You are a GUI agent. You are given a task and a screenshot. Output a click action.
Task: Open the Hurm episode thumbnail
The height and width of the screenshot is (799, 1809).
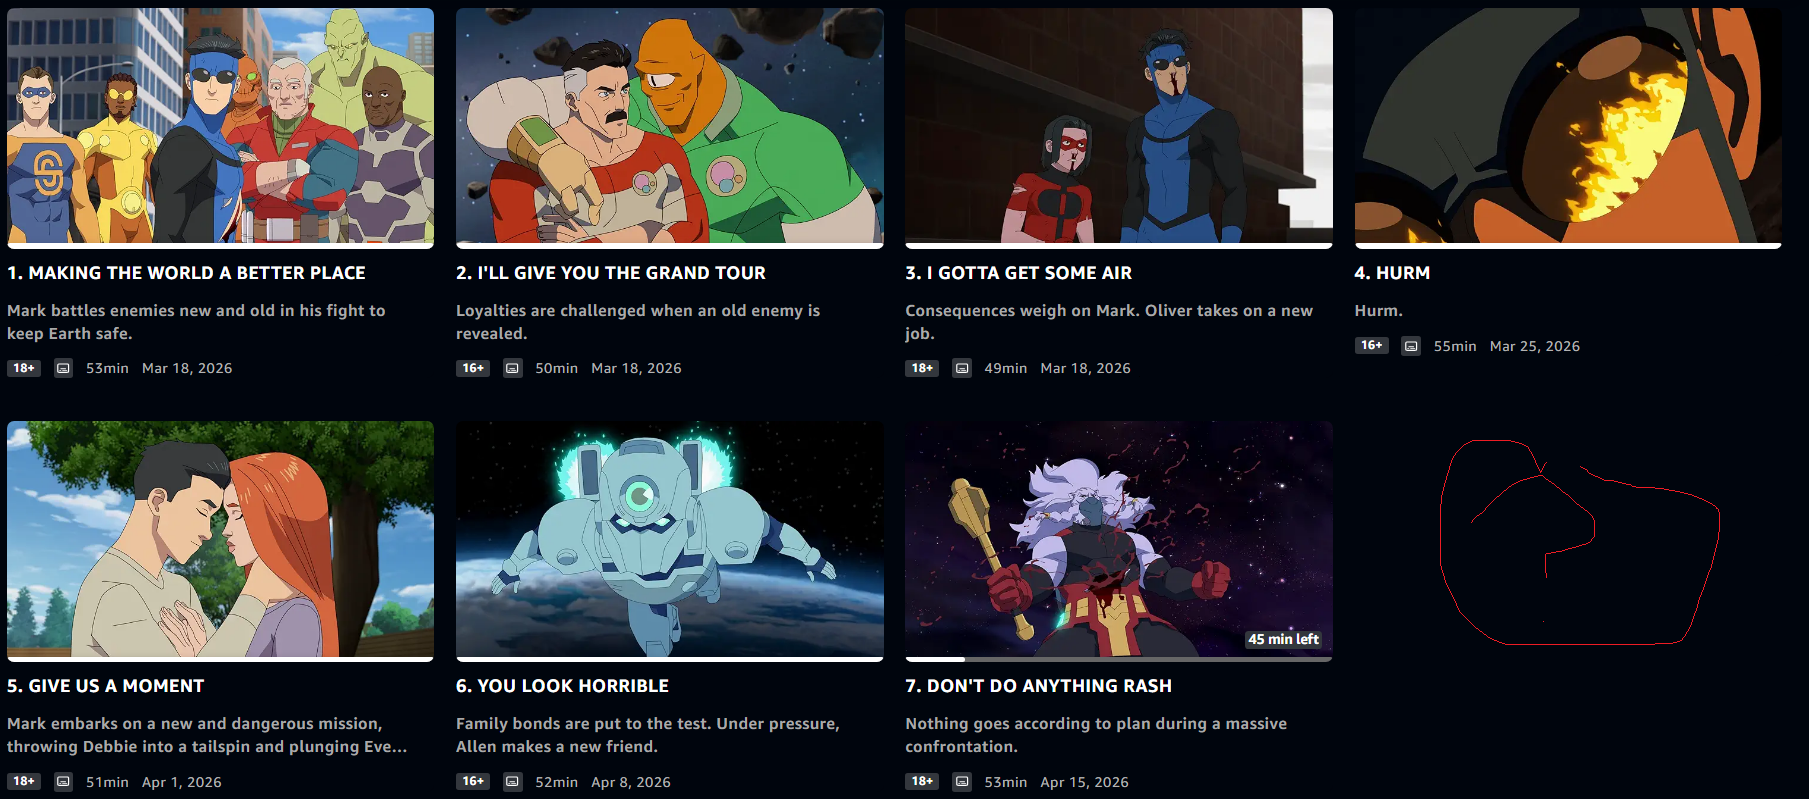click(1568, 126)
